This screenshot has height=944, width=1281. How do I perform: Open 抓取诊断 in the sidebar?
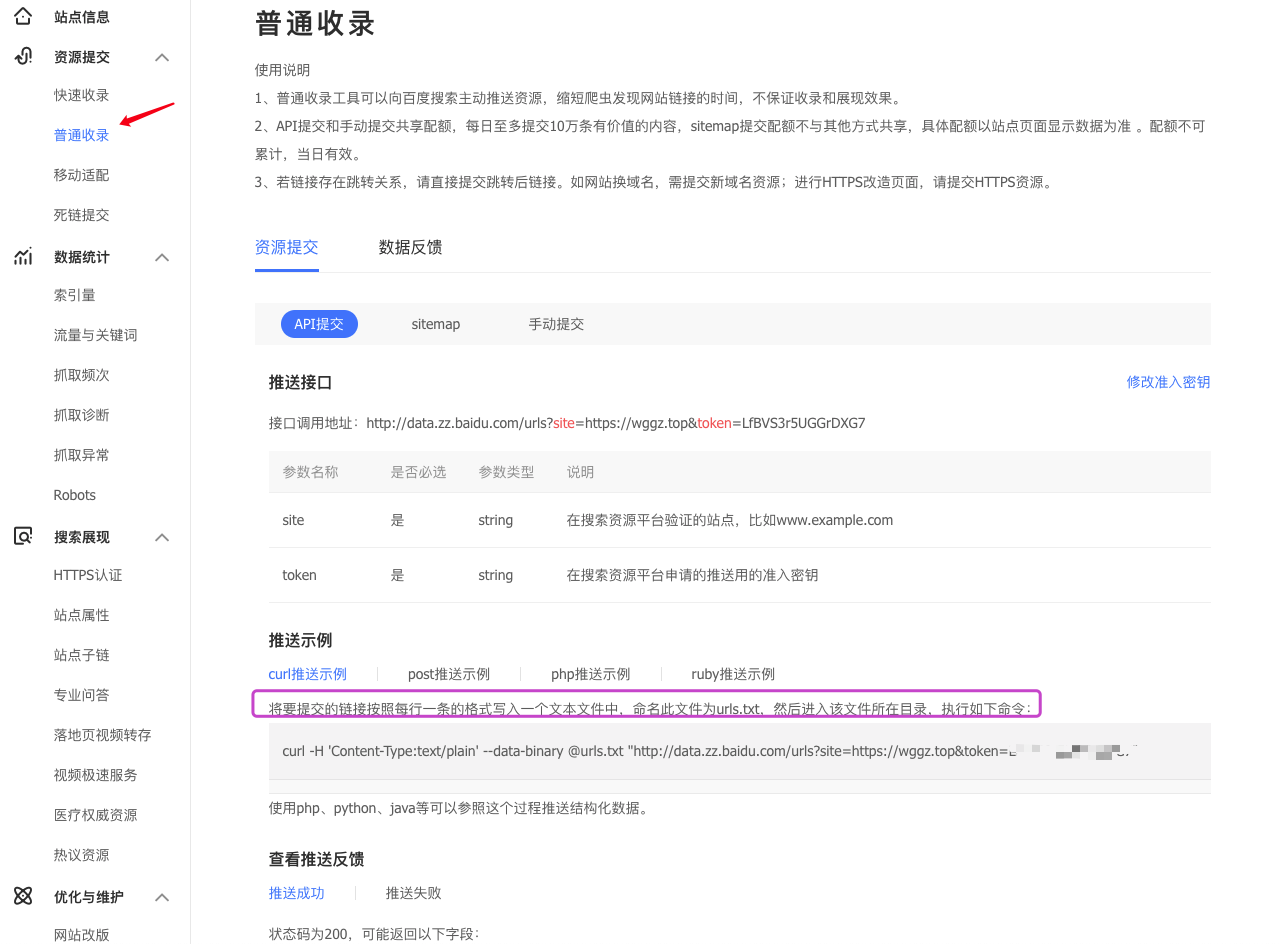click(82, 415)
